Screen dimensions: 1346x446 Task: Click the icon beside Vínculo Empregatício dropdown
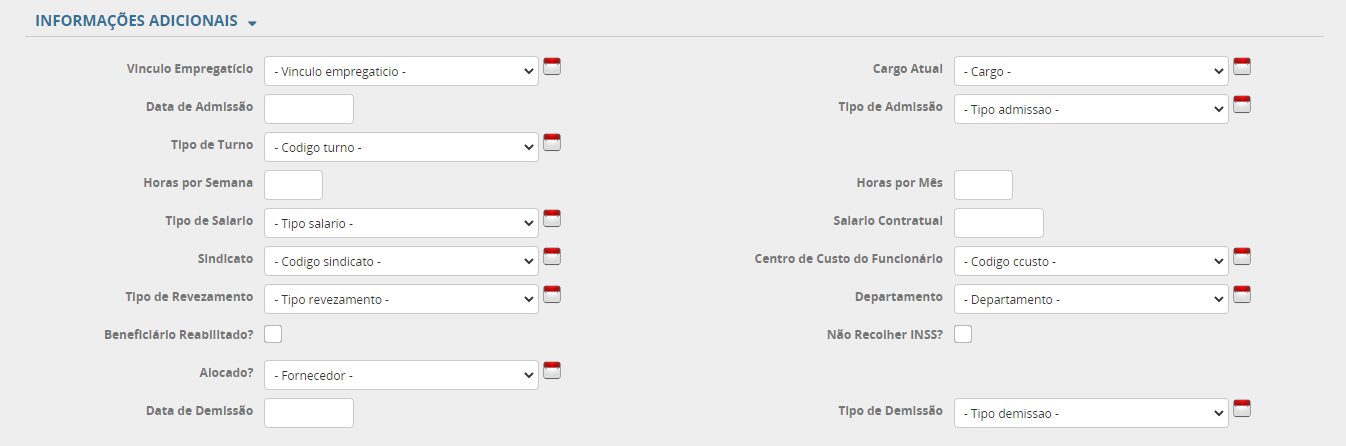[552, 67]
